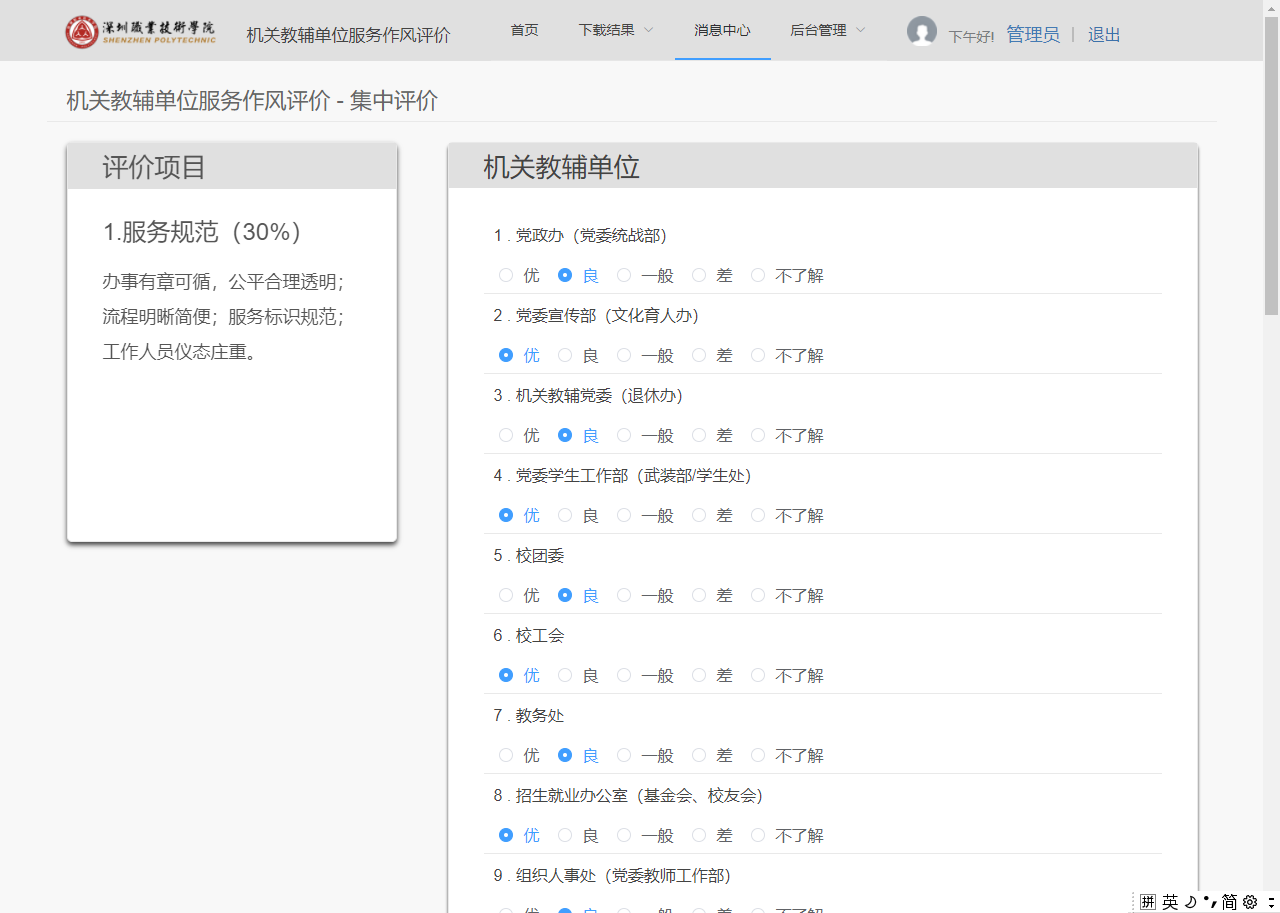
Task: Click the 退出 logout link
Action: tap(1104, 35)
